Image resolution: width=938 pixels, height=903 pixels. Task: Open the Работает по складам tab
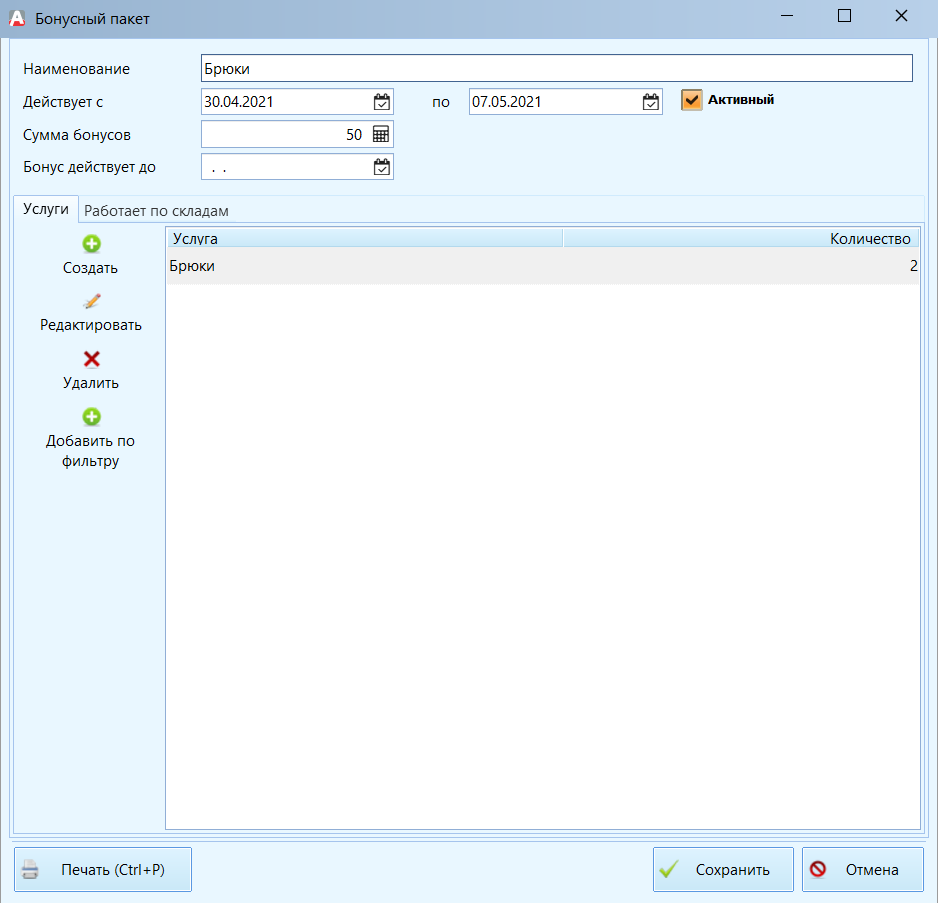coord(156,211)
